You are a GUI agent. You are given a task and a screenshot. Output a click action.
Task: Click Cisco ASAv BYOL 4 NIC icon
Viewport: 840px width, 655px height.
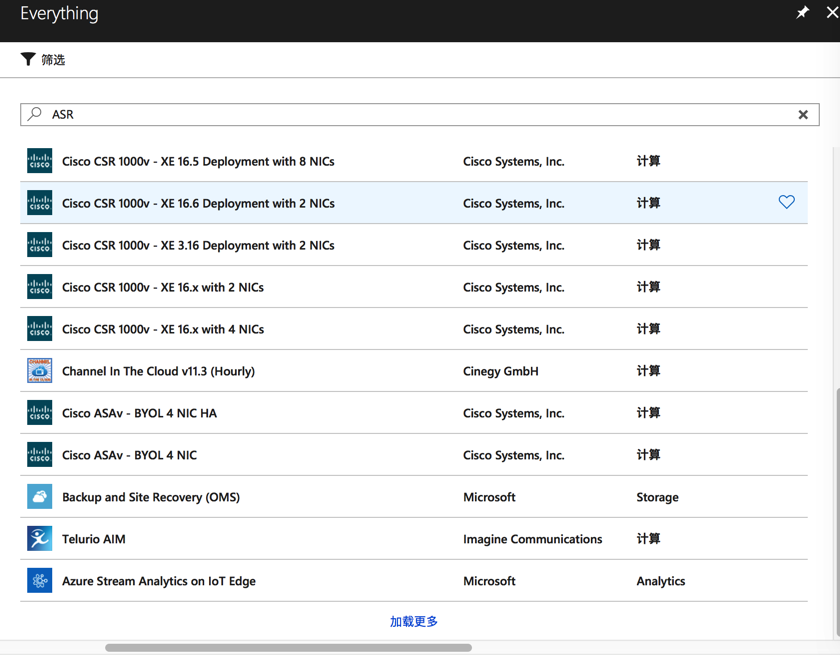pyautogui.click(x=40, y=455)
